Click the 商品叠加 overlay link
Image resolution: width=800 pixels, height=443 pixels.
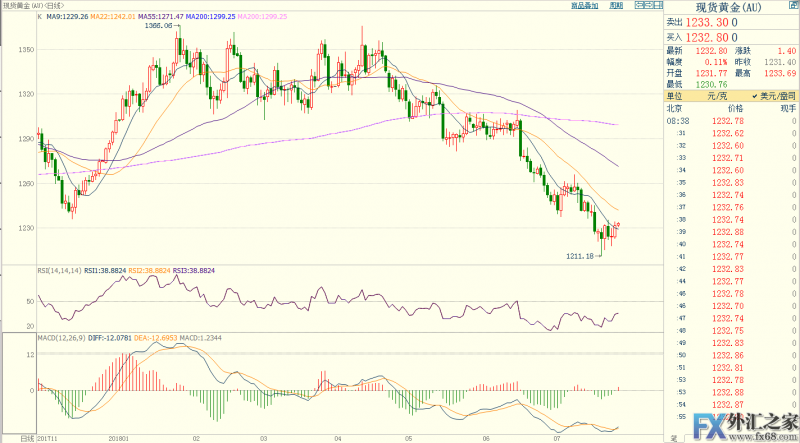coord(584,6)
